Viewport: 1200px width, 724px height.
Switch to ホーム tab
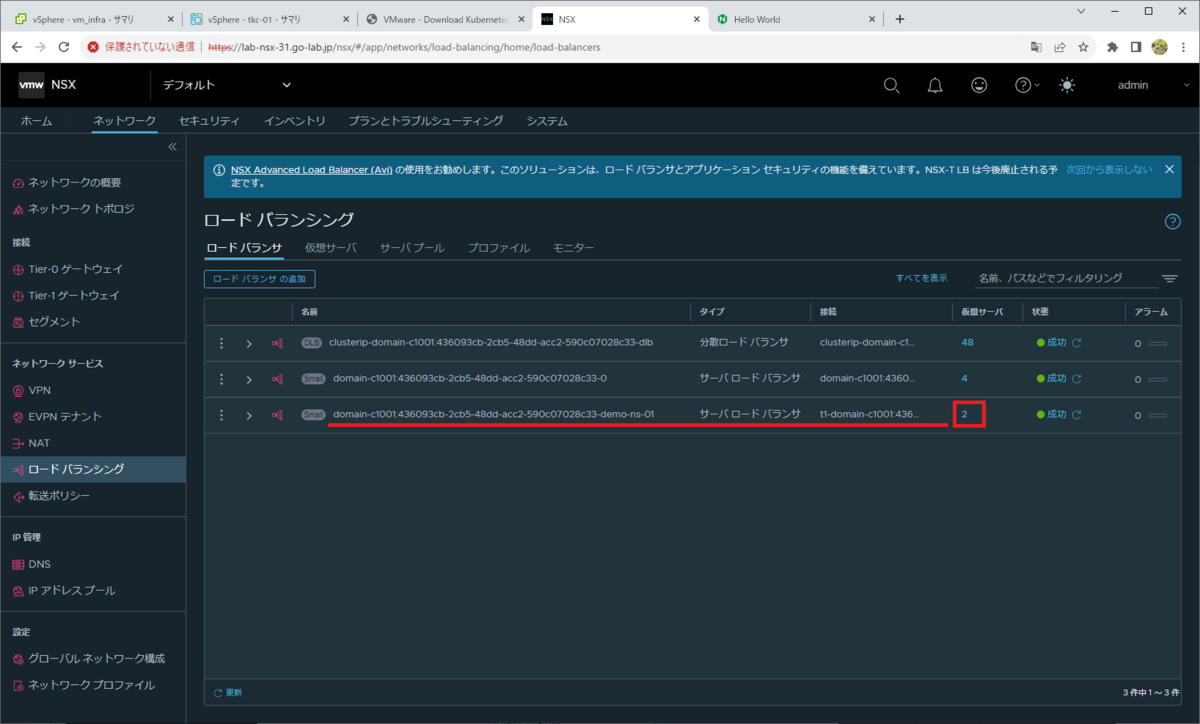coord(36,121)
